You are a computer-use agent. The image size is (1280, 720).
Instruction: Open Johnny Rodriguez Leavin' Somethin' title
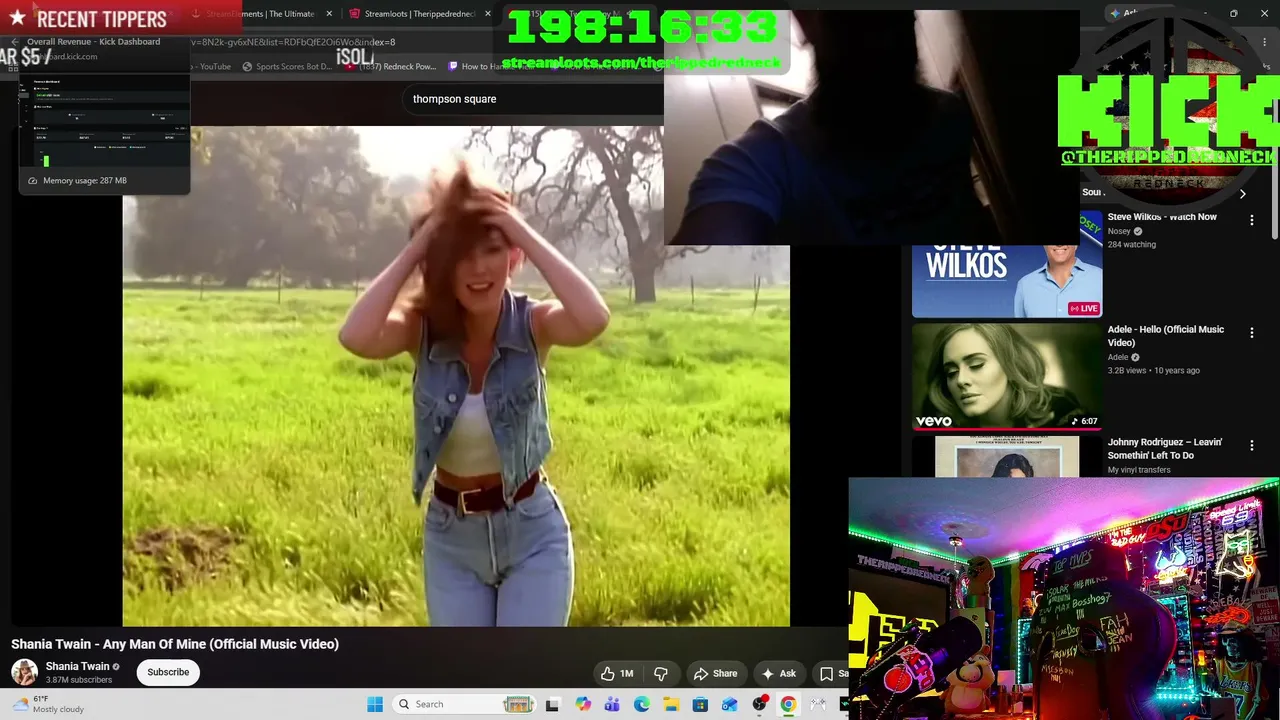(x=1165, y=449)
